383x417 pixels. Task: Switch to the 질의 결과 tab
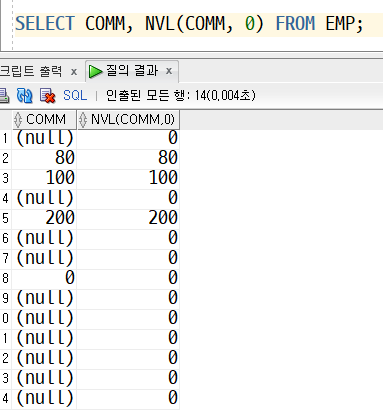(x=132, y=71)
